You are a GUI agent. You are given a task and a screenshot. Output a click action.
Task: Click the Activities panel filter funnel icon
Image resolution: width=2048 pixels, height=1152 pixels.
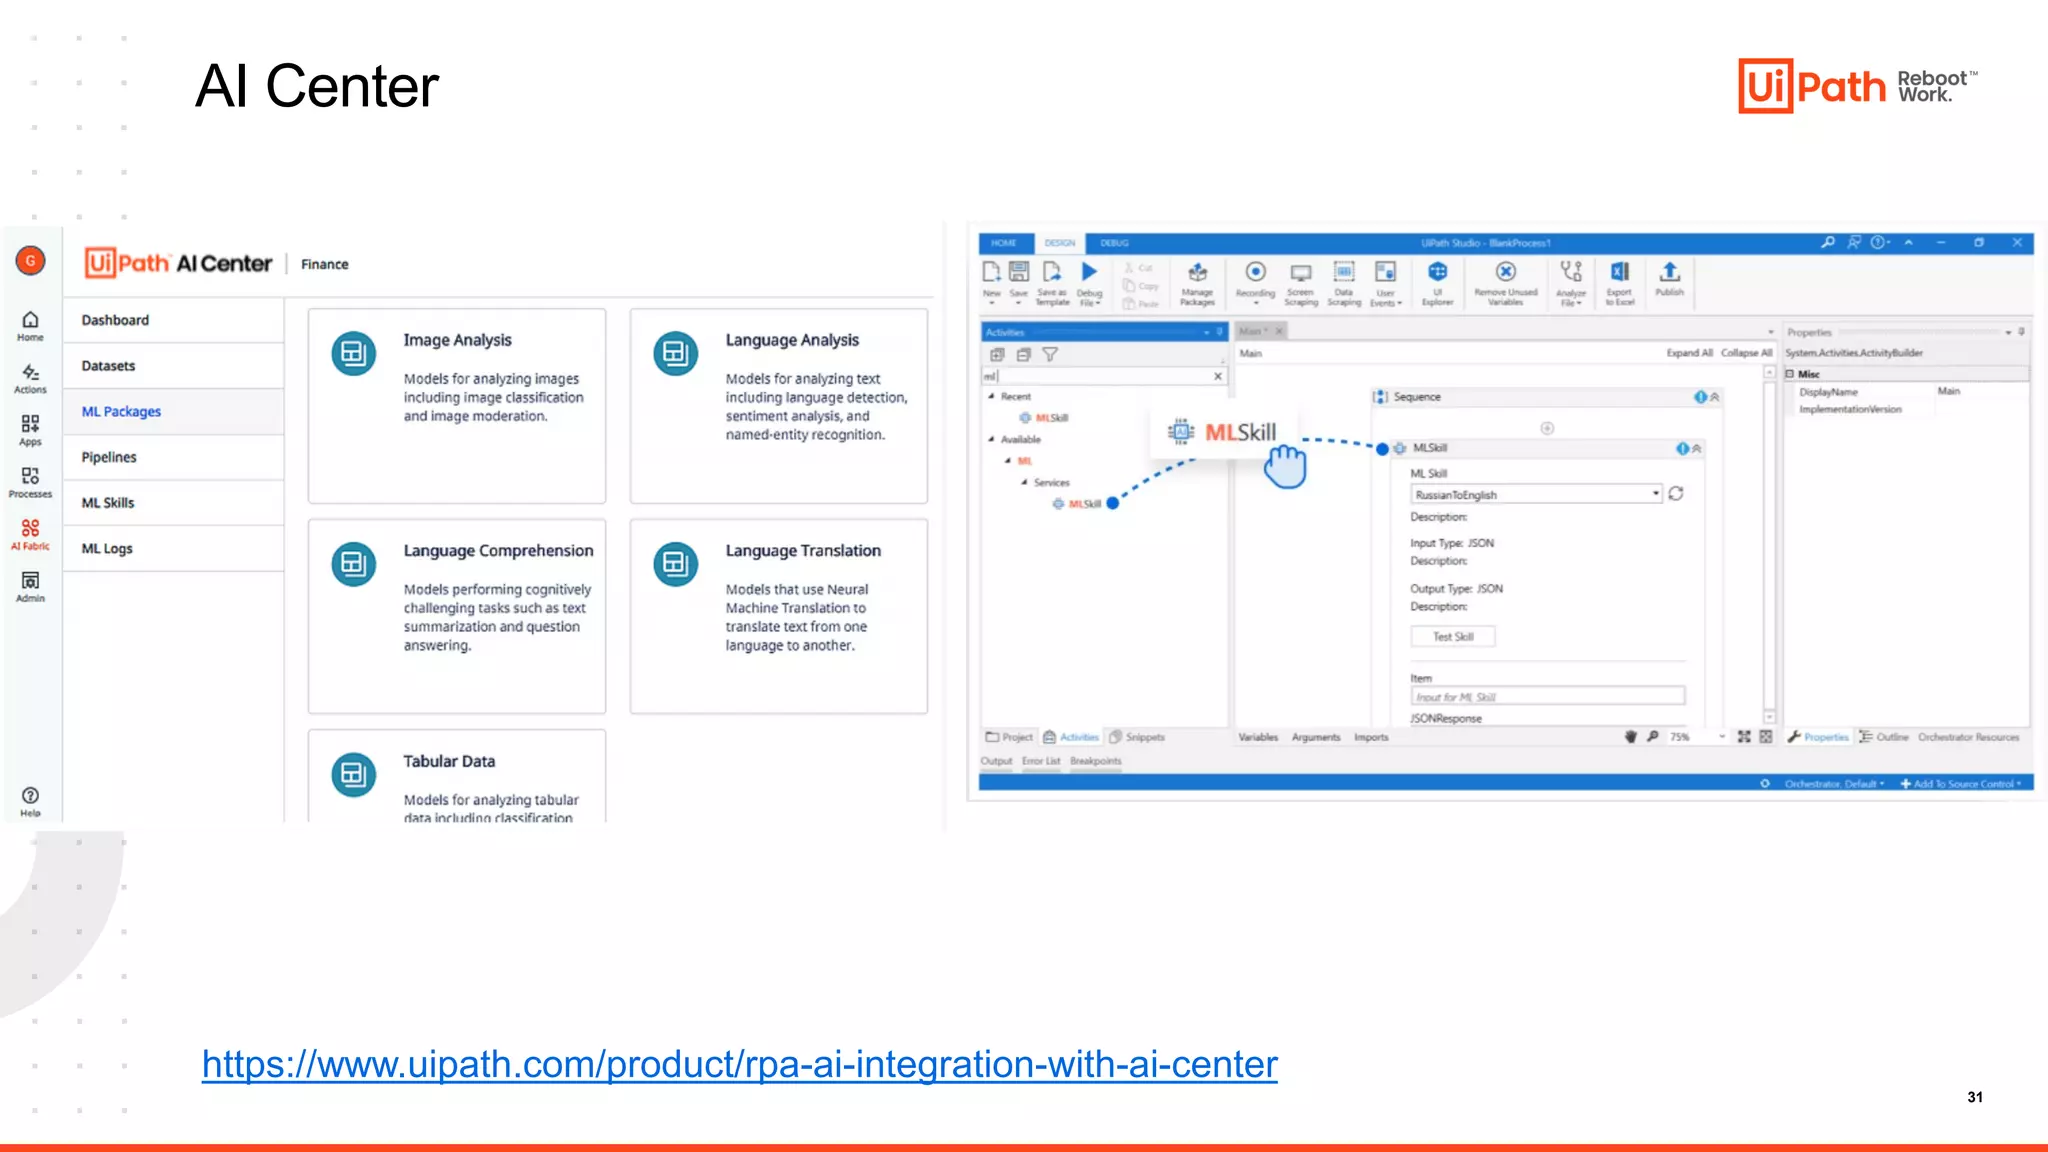[x=1050, y=354]
